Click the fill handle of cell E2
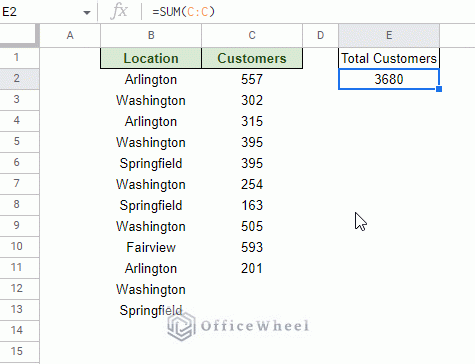Image resolution: width=475 pixels, height=364 pixels. (x=439, y=89)
